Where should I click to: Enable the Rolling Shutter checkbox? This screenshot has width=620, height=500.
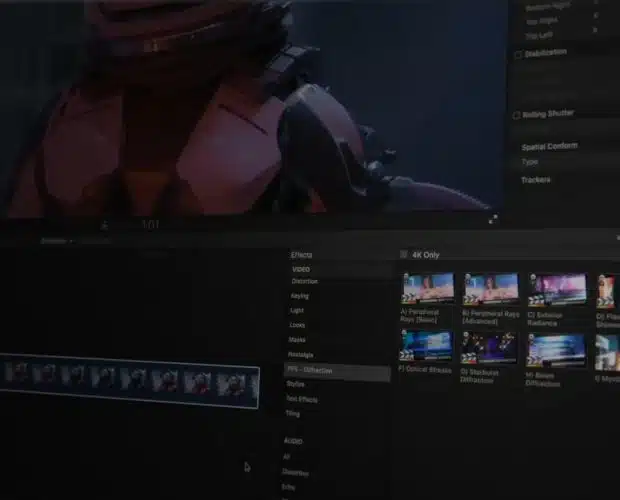tap(516, 115)
